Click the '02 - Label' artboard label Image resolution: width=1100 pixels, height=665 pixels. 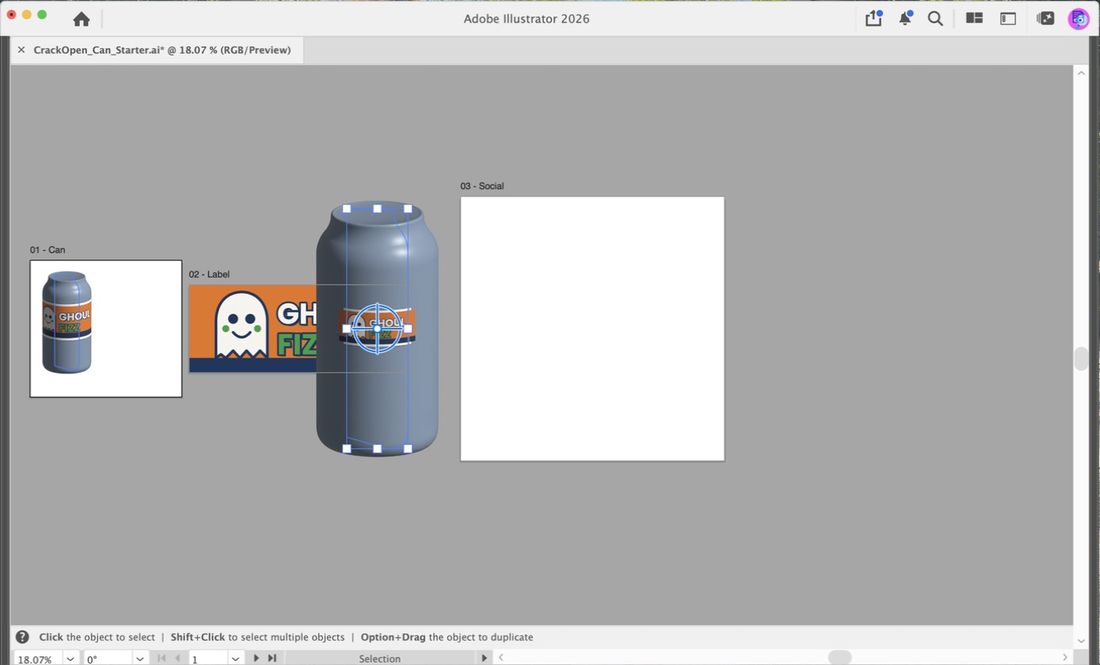click(209, 274)
